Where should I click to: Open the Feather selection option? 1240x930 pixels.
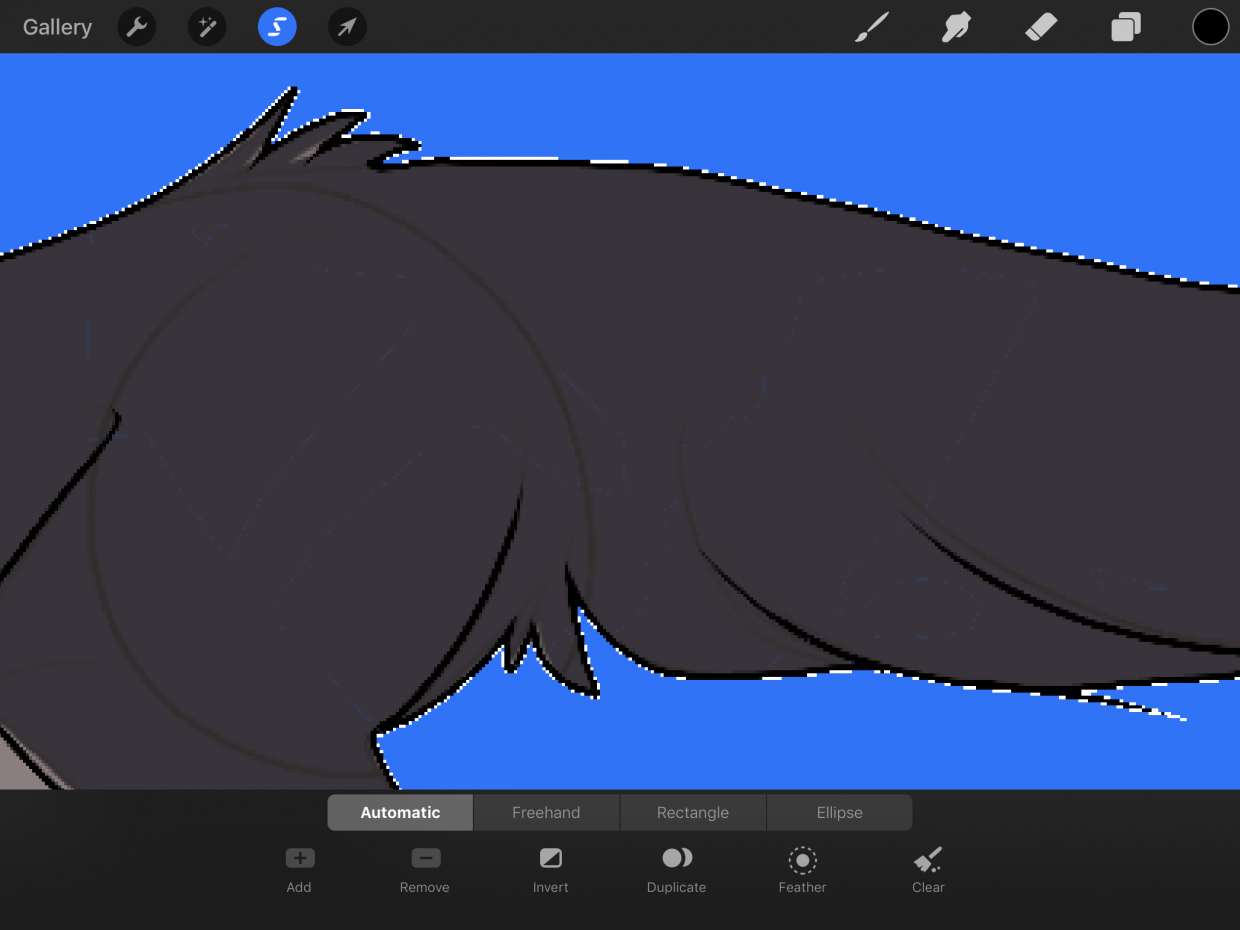[x=802, y=870]
